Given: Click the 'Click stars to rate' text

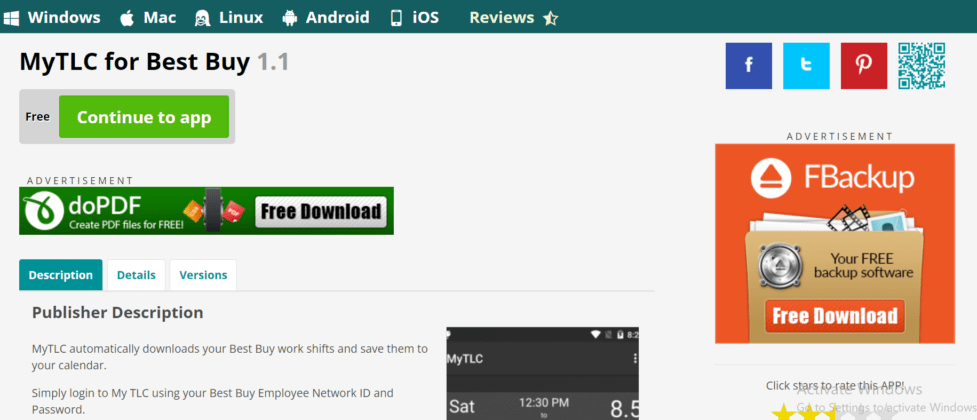Looking at the screenshot, I should [x=835, y=385].
